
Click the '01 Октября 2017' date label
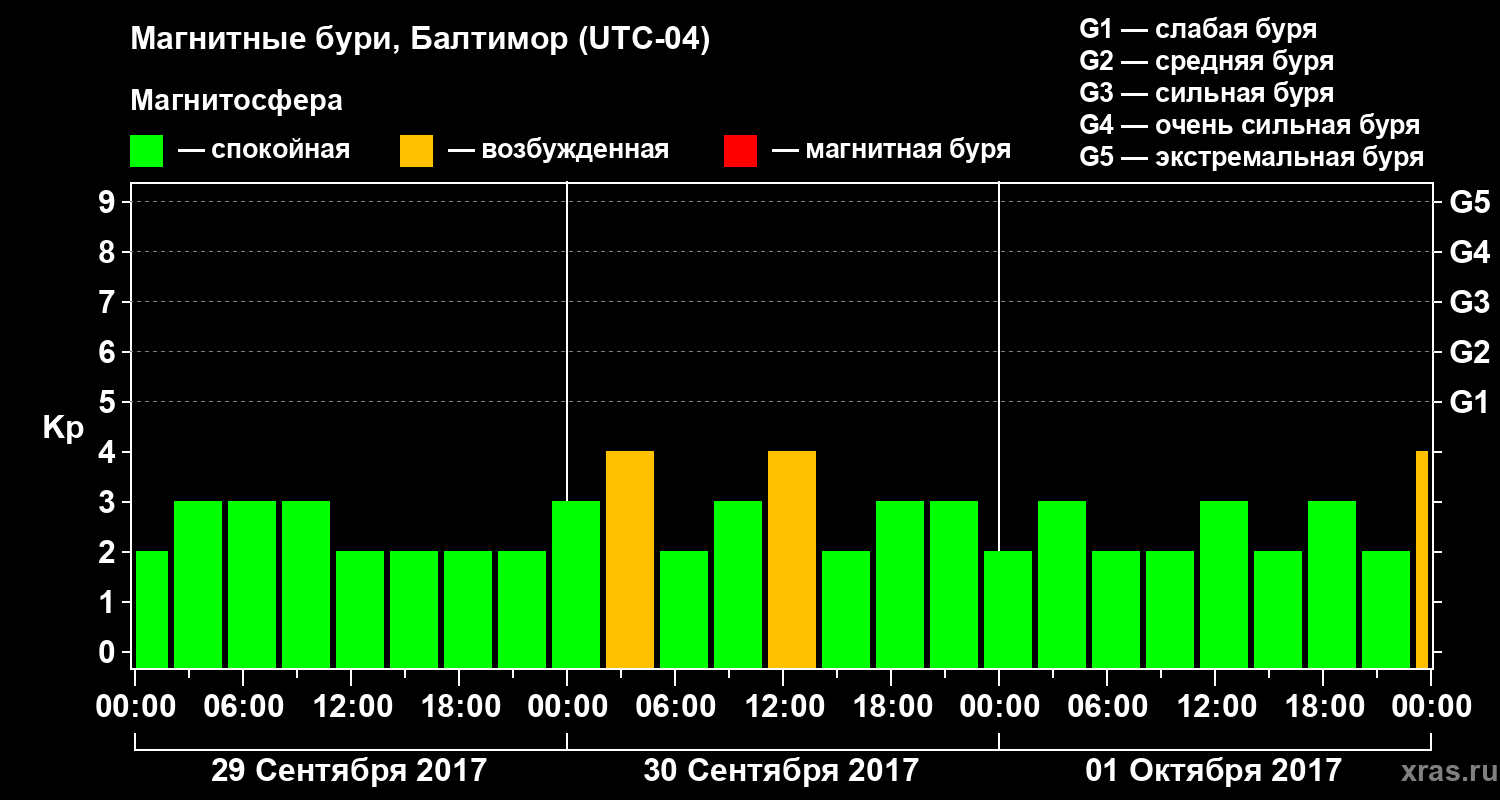pyautogui.click(x=1214, y=771)
